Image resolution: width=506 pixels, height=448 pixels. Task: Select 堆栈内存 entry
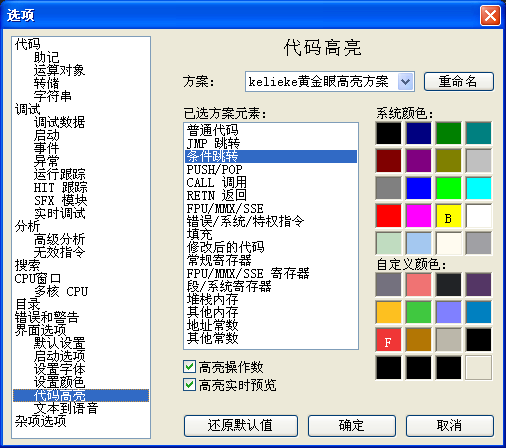271,299
